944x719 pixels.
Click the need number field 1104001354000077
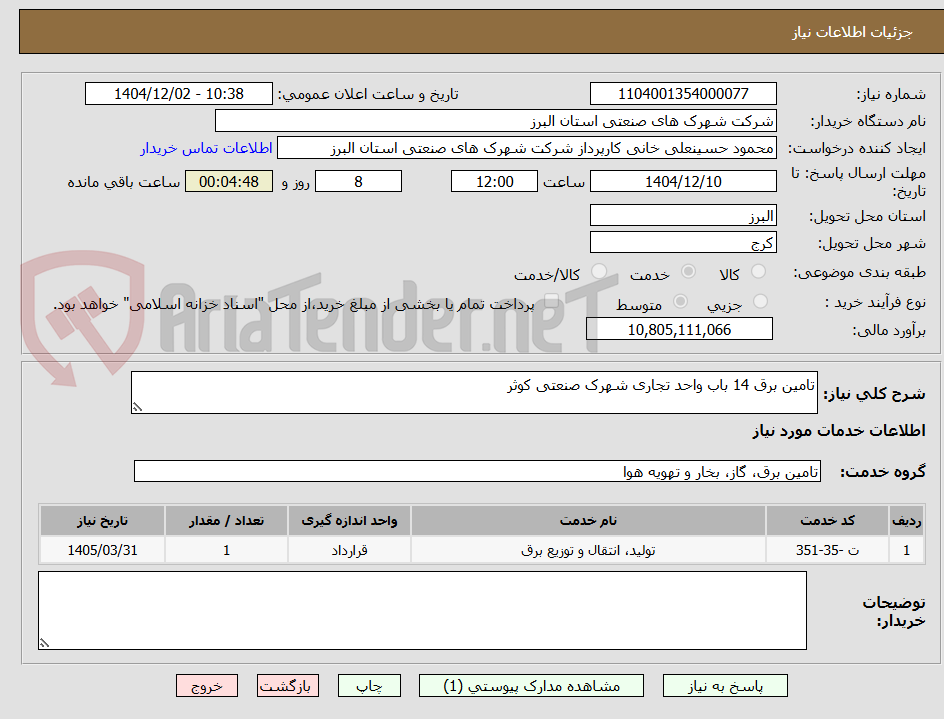coord(683,94)
